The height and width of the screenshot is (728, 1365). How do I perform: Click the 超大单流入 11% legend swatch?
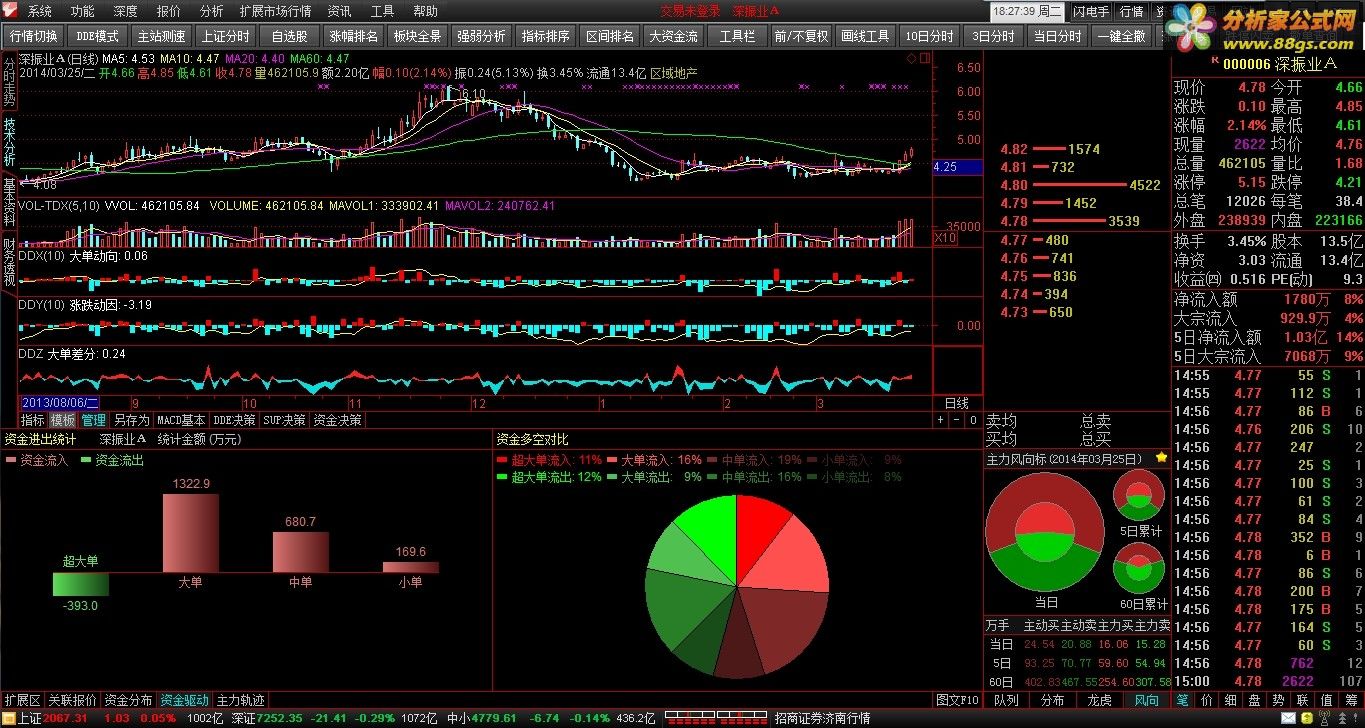(503, 460)
